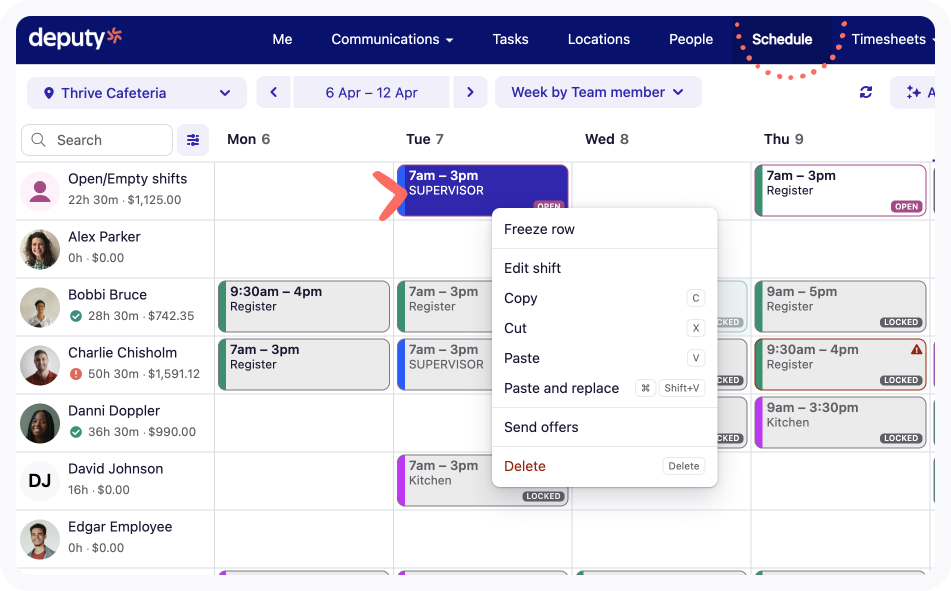
Task: Open the People page link
Action: point(691,39)
